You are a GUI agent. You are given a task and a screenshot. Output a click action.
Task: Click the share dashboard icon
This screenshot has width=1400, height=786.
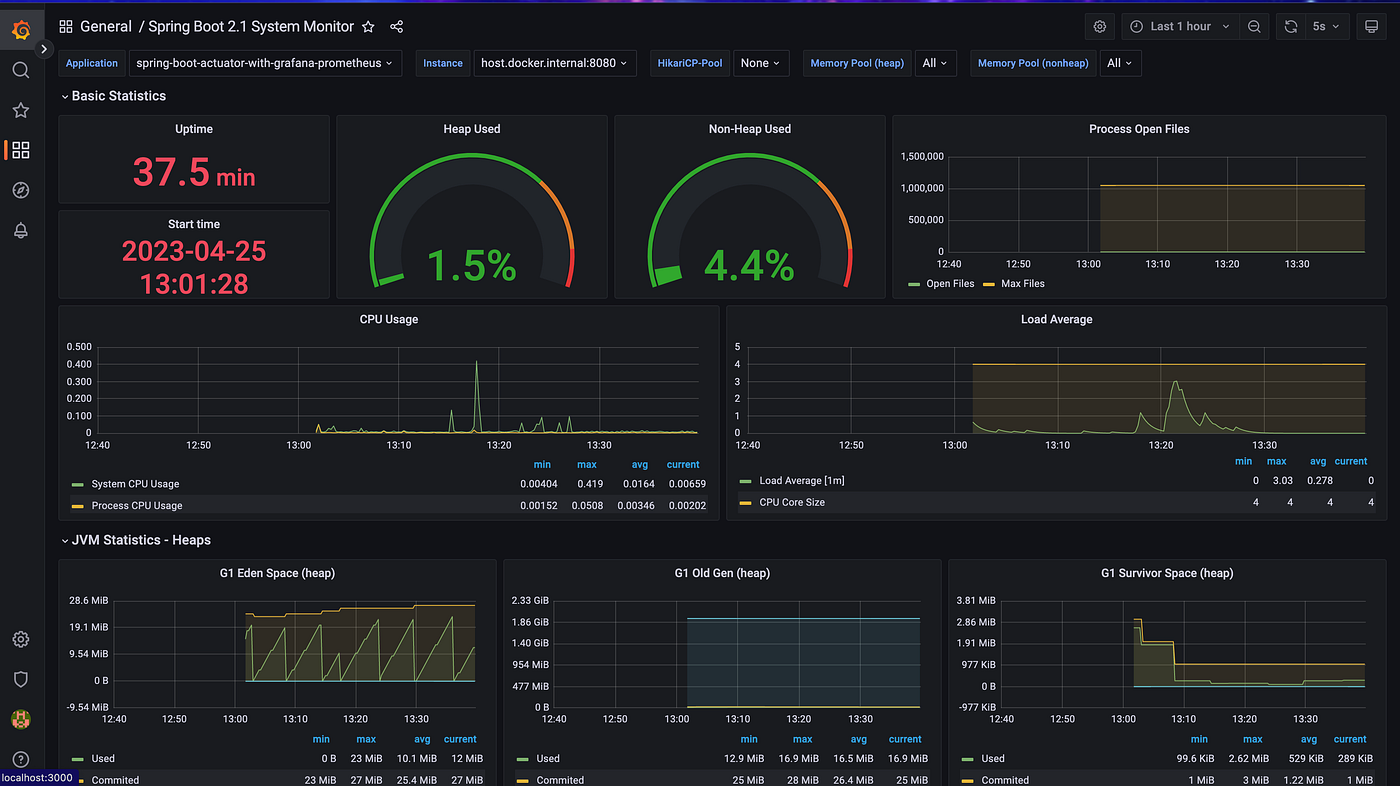pos(396,27)
